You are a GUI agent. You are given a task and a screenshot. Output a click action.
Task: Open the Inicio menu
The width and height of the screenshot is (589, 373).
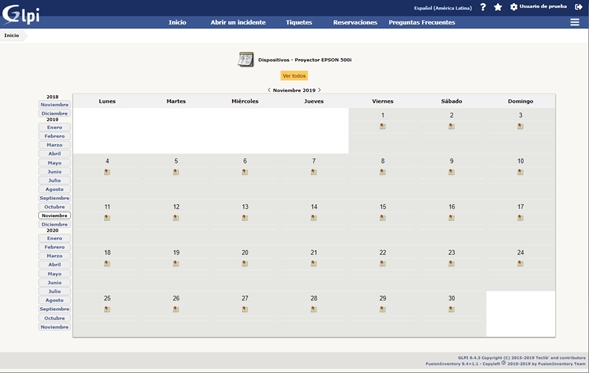click(x=177, y=23)
